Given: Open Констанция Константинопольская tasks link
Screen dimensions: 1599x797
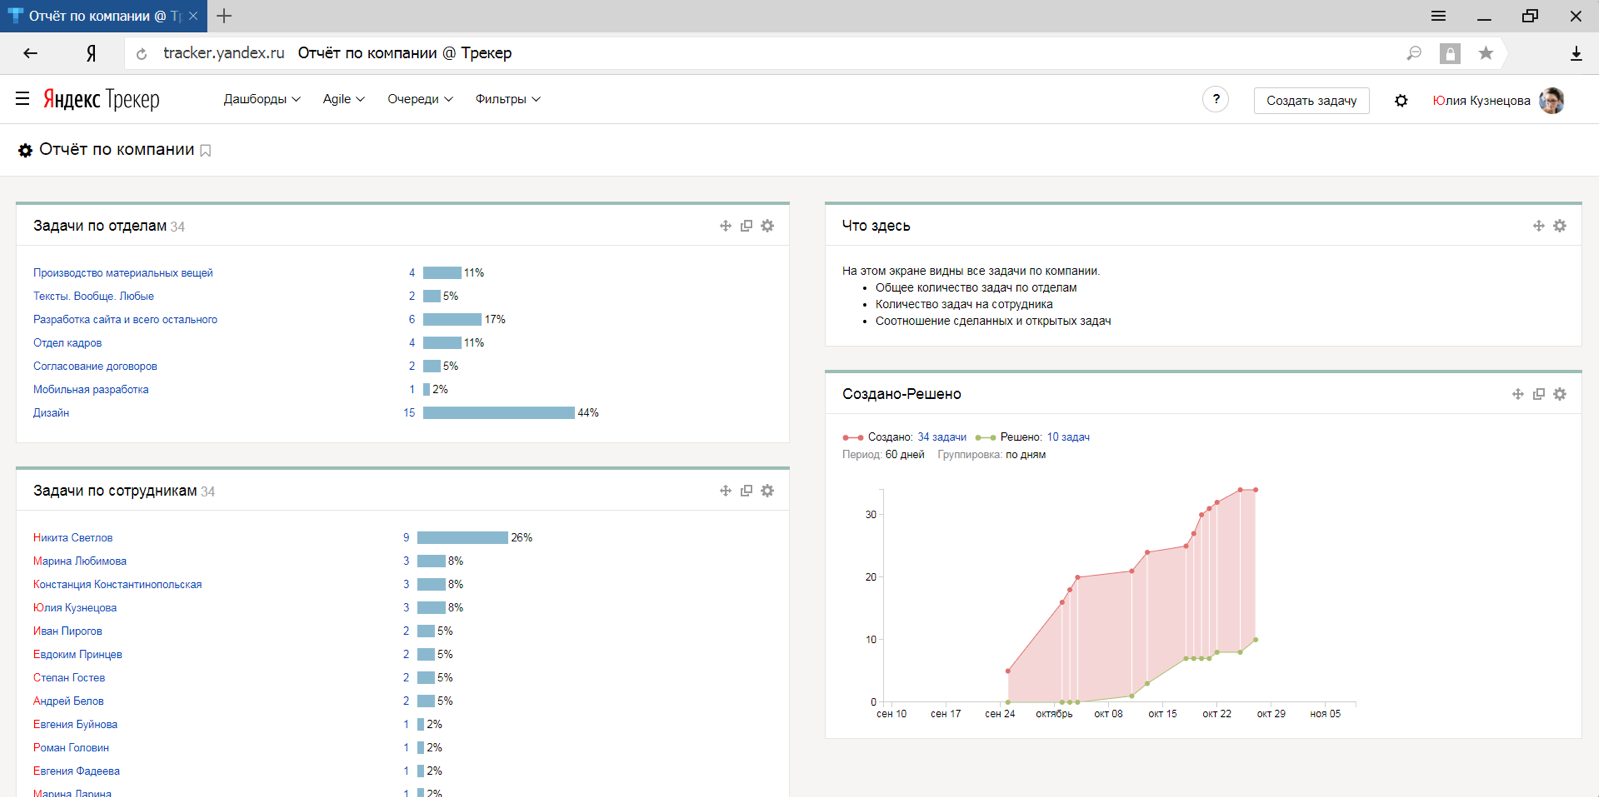Looking at the screenshot, I should 117,585.
